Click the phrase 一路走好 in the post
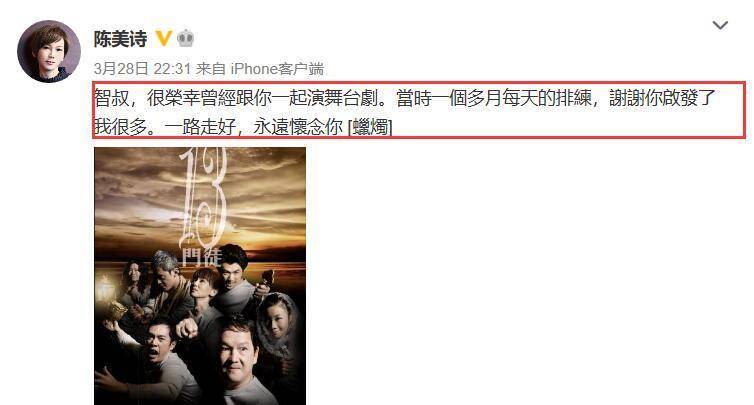The image size is (754, 405). [x=200, y=127]
